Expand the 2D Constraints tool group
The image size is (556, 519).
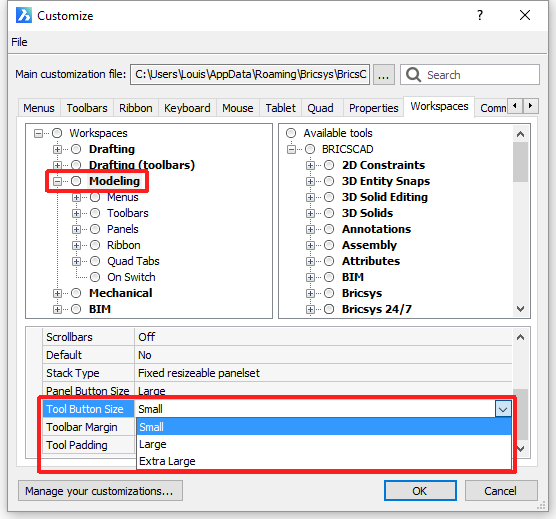pos(310,166)
